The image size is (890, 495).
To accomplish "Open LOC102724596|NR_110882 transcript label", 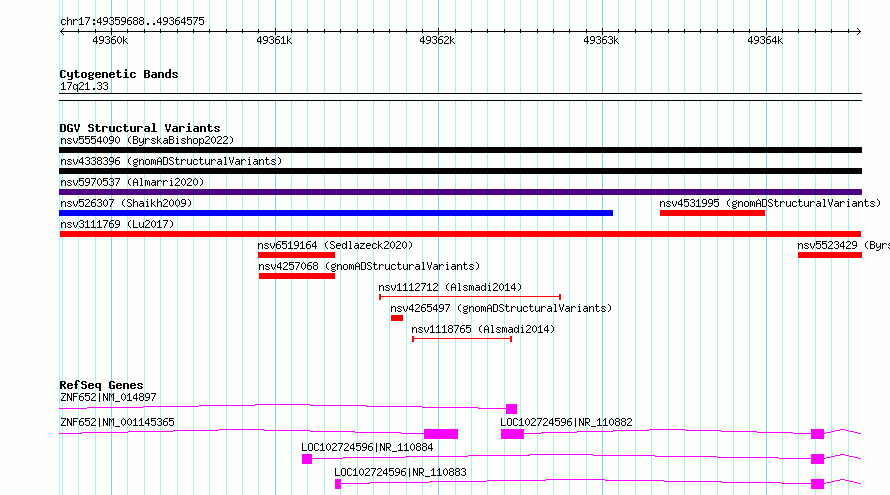I will 566,422.
